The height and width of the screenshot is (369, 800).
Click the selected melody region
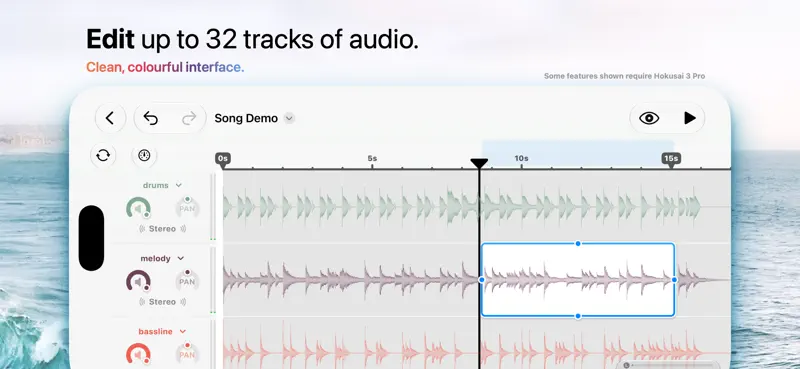click(578, 280)
